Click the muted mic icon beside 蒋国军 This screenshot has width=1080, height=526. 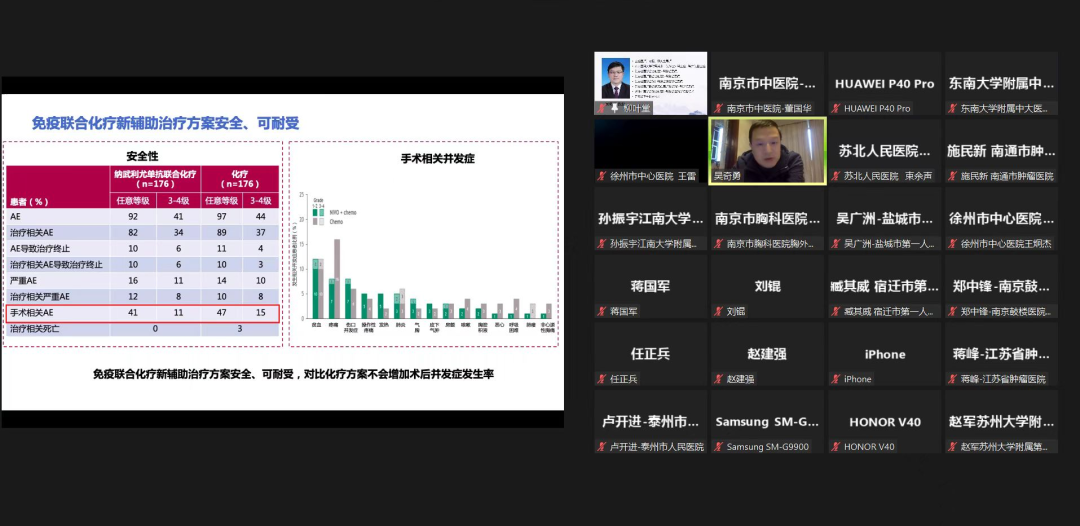tap(602, 311)
